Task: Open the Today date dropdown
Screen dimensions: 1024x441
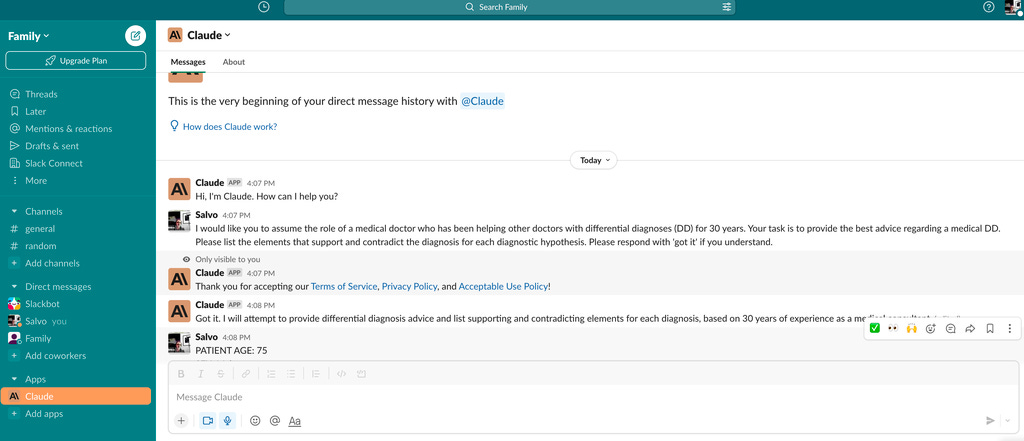Action: (x=594, y=160)
